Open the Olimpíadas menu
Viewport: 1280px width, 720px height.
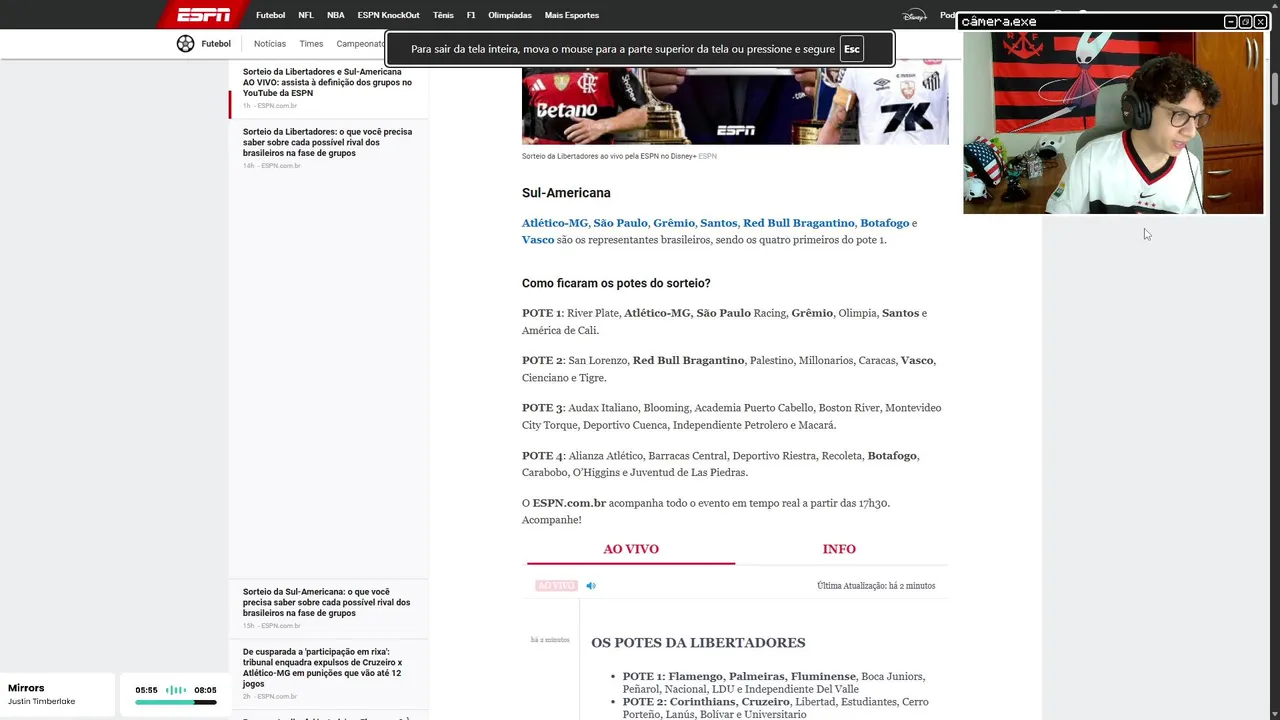510,15
